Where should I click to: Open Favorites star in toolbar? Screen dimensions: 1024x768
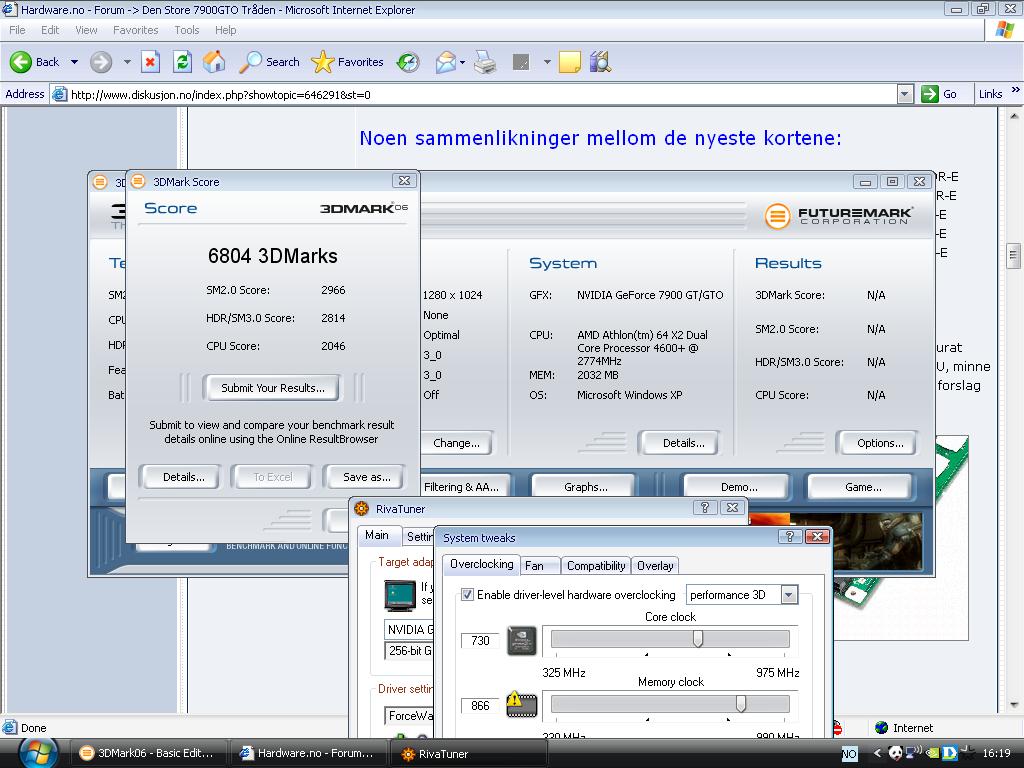347,62
